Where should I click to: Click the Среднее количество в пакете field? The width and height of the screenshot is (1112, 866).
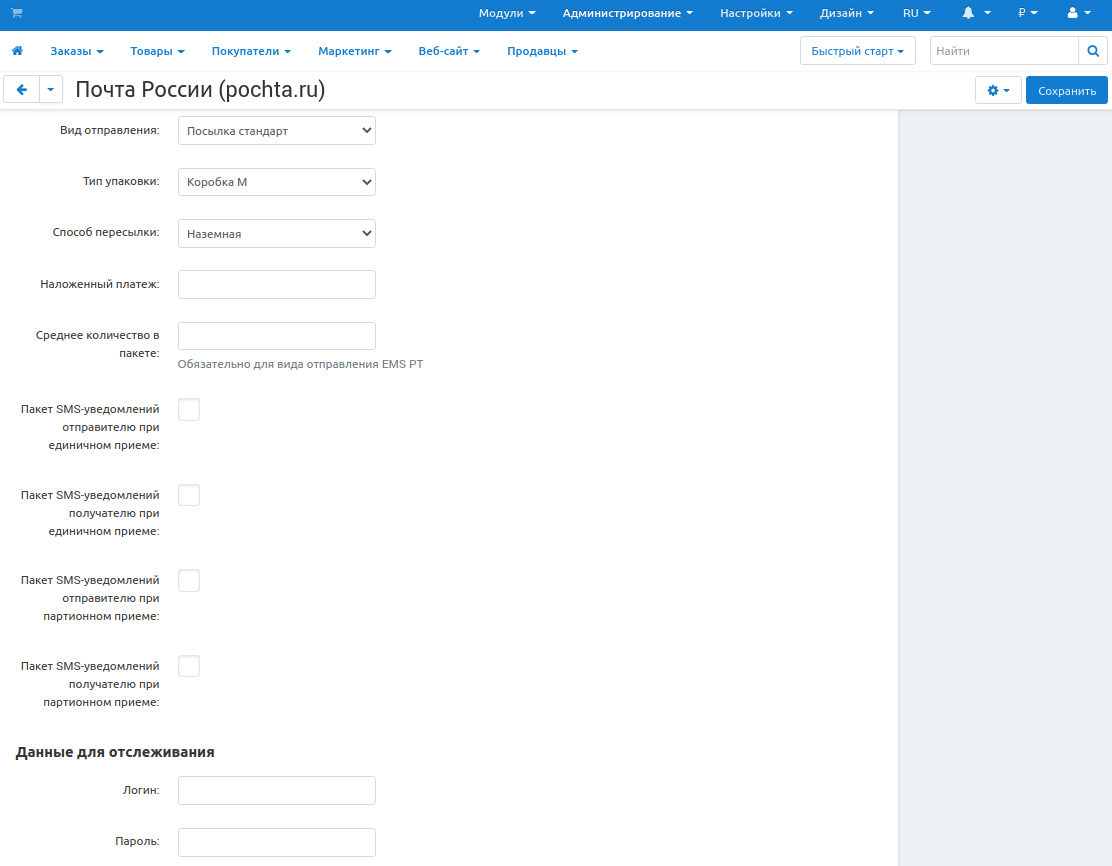click(x=277, y=336)
